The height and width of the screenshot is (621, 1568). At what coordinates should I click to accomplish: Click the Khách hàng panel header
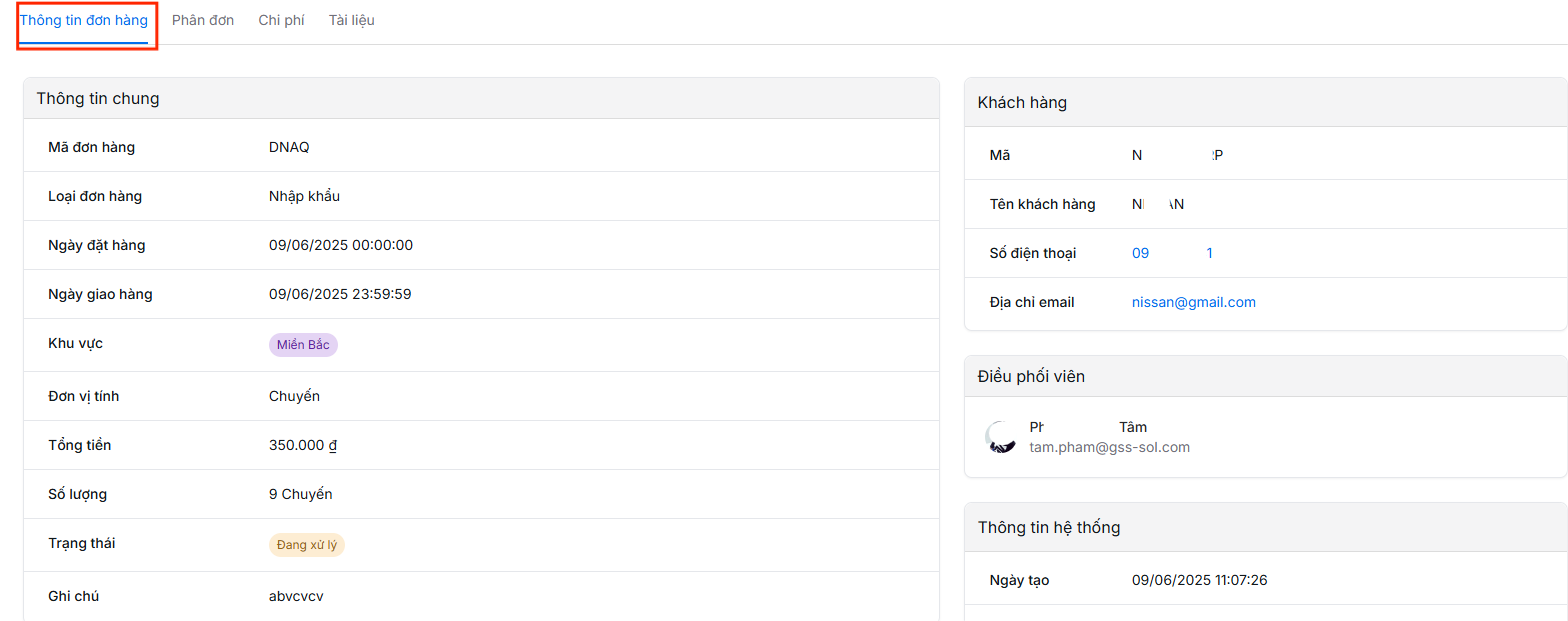1022,102
